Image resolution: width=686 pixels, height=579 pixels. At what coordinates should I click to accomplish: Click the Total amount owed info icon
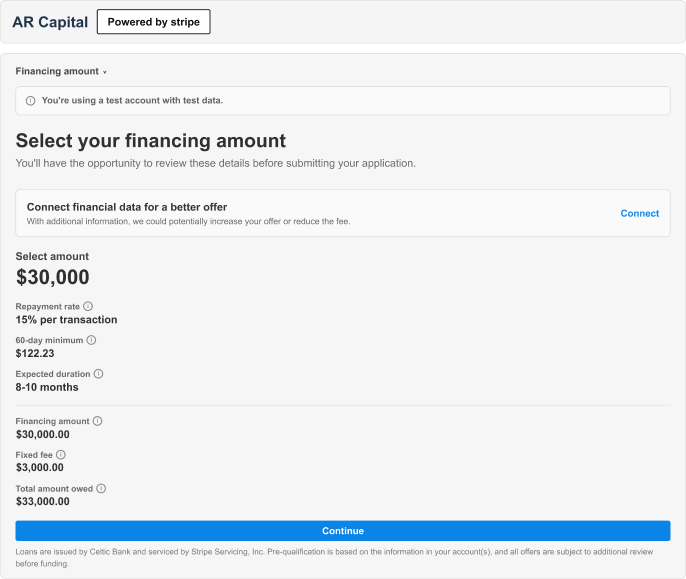tap(101, 488)
